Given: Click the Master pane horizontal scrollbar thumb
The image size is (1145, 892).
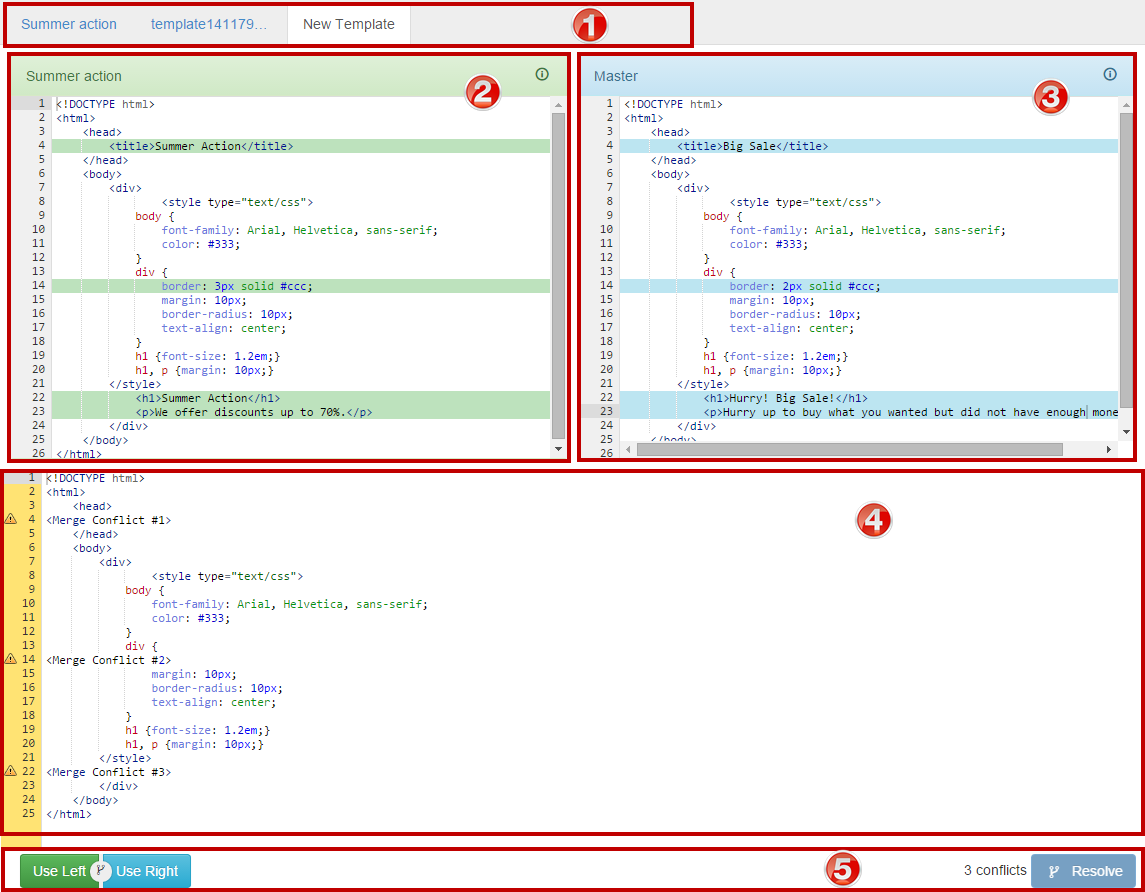Looking at the screenshot, I should click(x=849, y=449).
